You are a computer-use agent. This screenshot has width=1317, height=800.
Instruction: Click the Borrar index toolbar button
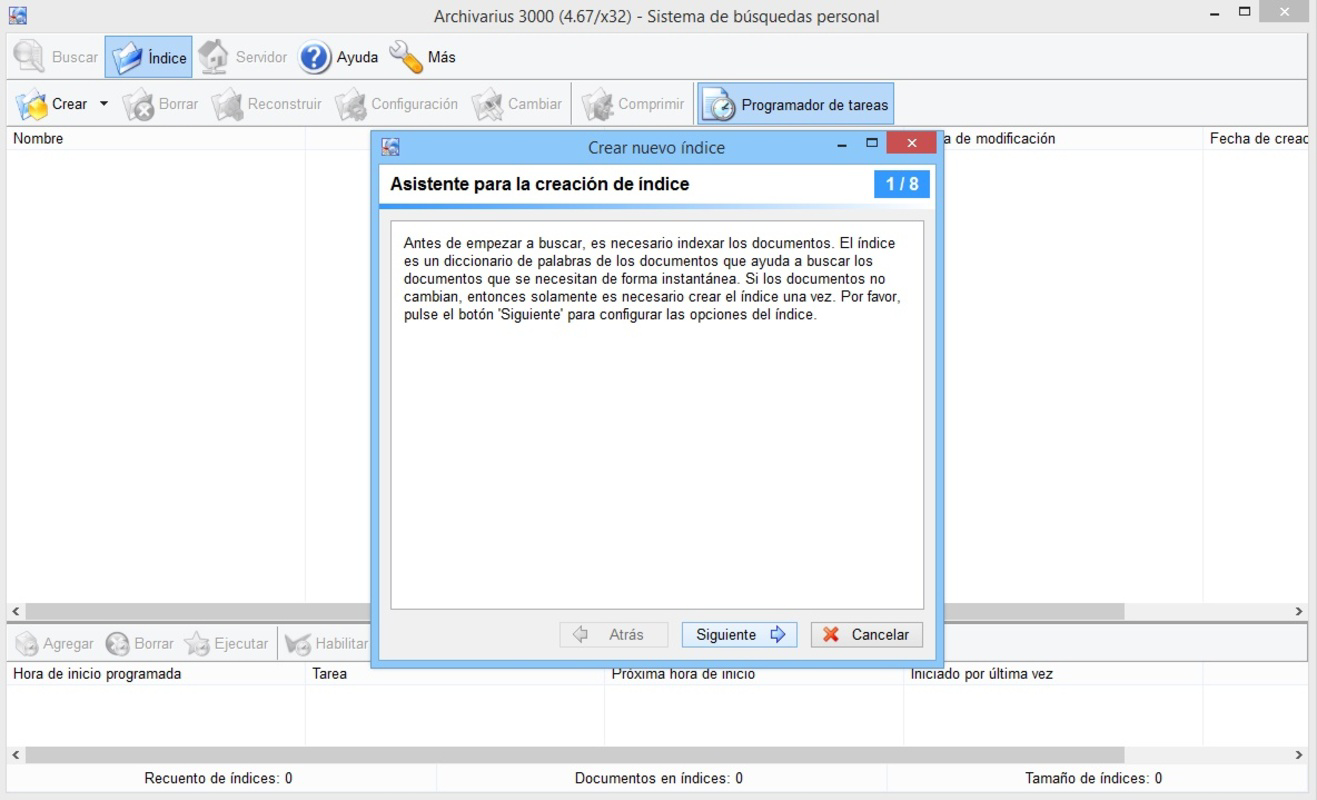tap(160, 104)
